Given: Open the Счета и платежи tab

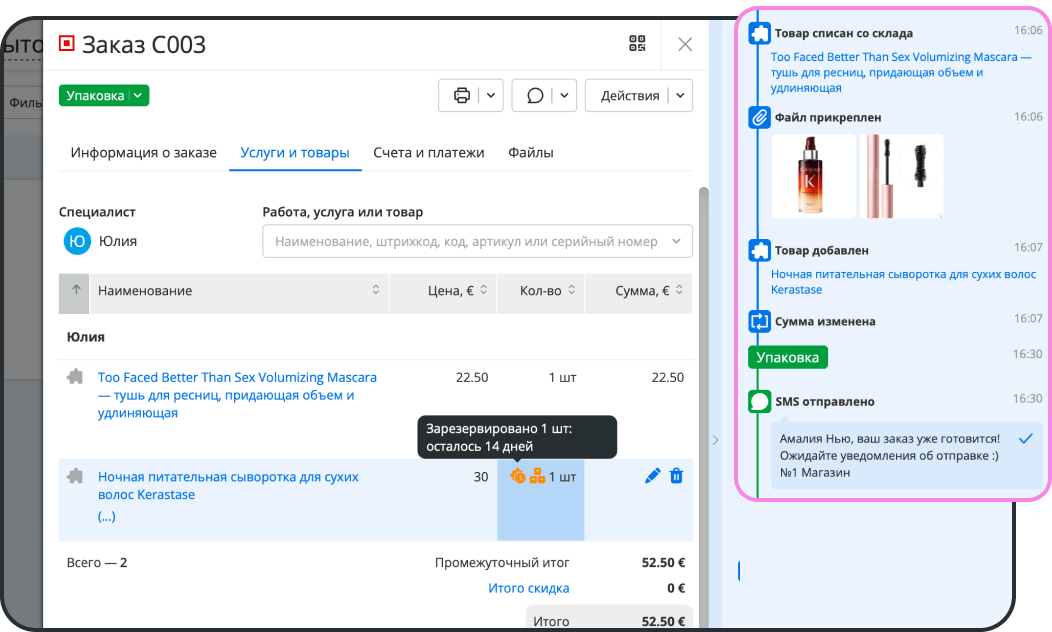Looking at the screenshot, I should (429, 152).
